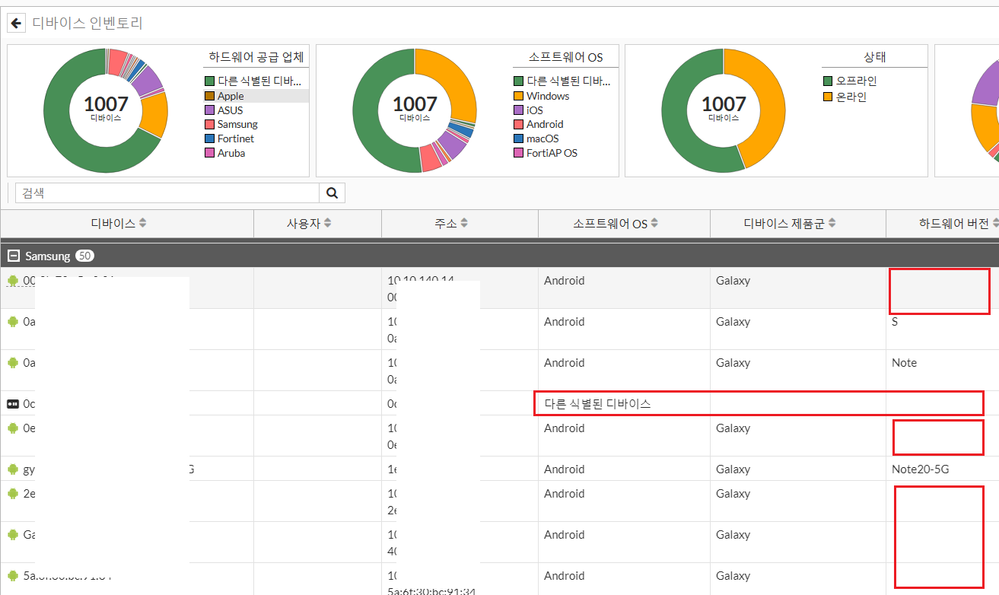The width and height of the screenshot is (999, 595).
Task: Click the 디바이스 인벤토리 page title
Action: 87,23
